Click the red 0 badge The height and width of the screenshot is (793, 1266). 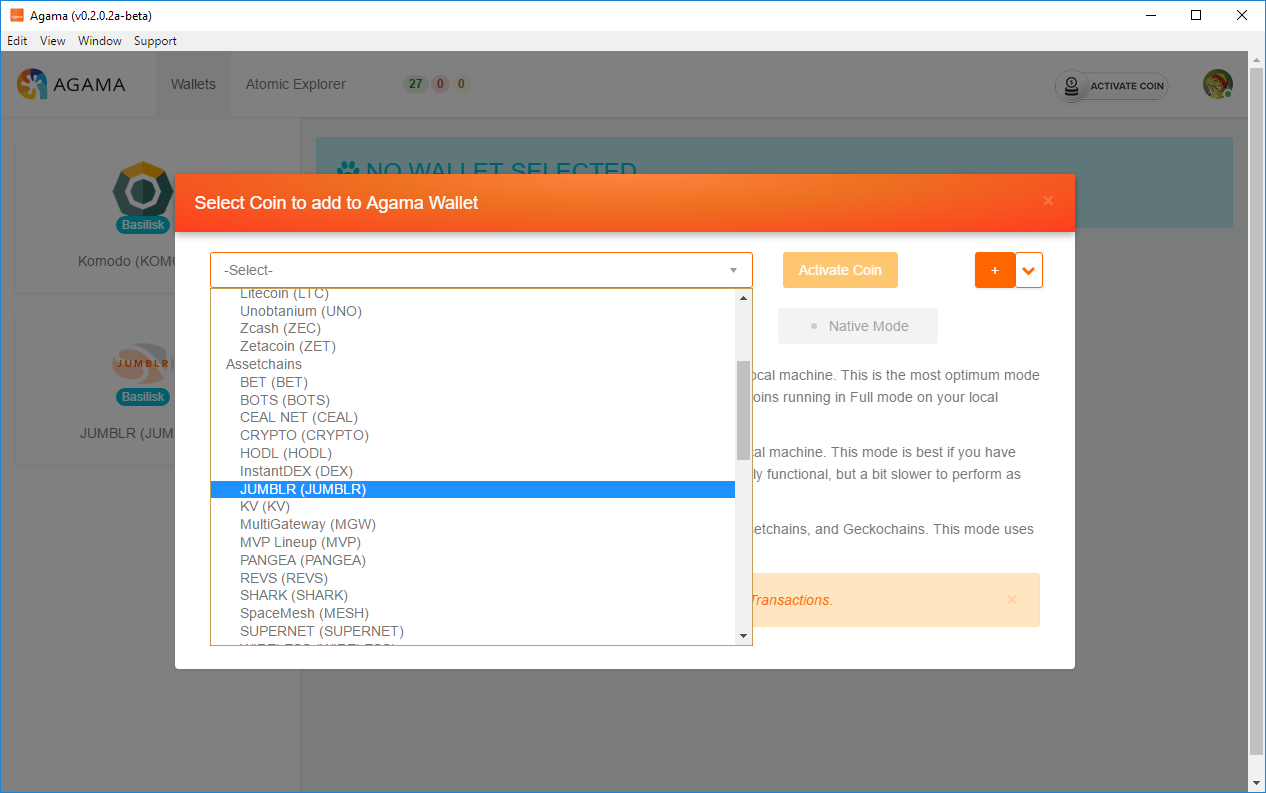[x=440, y=84]
